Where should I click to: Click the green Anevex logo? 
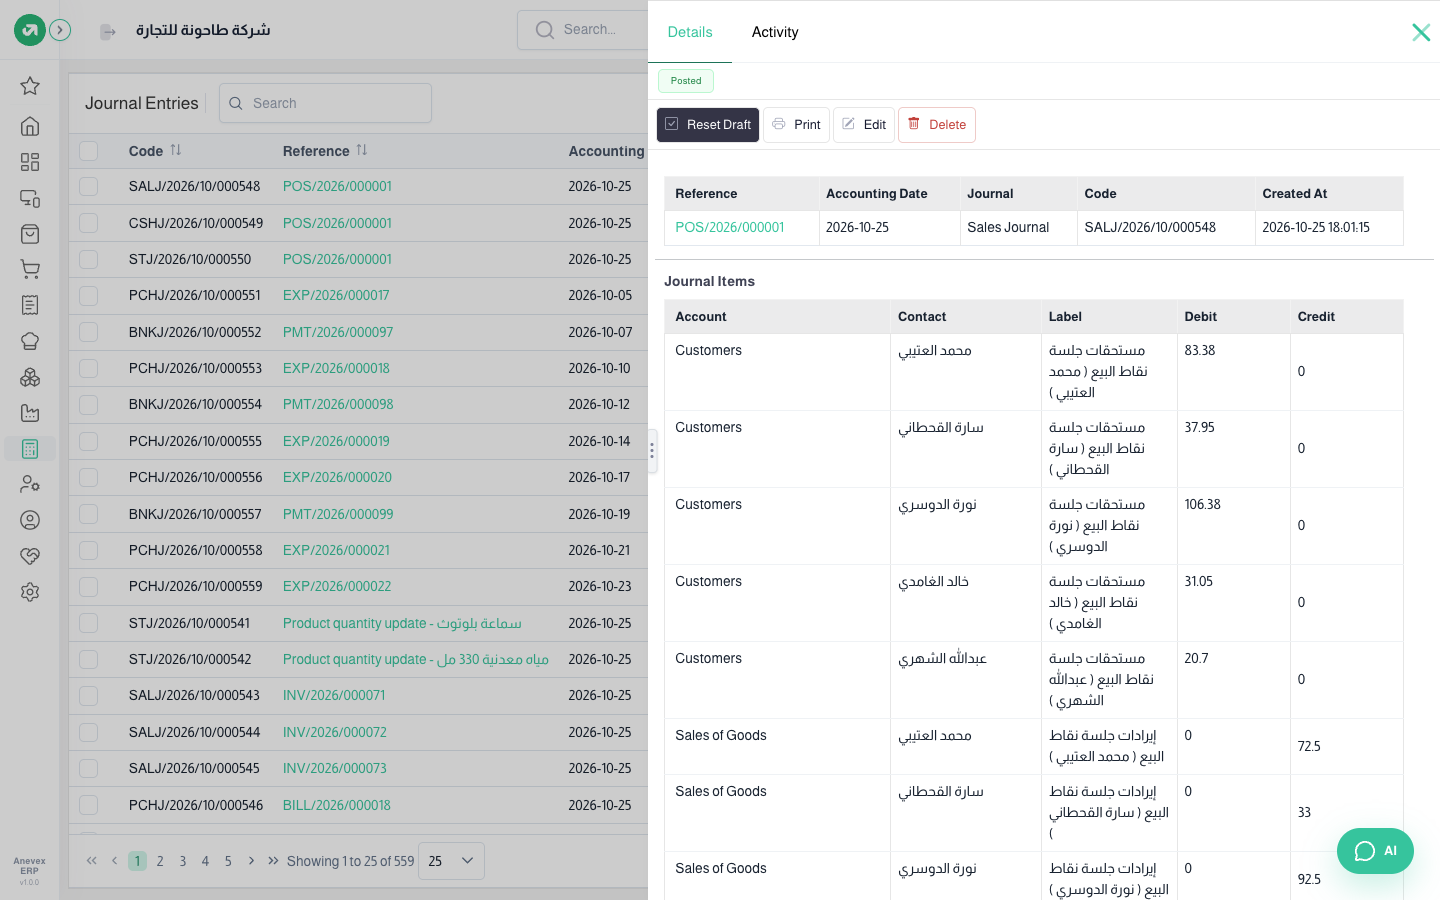click(x=30, y=30)
